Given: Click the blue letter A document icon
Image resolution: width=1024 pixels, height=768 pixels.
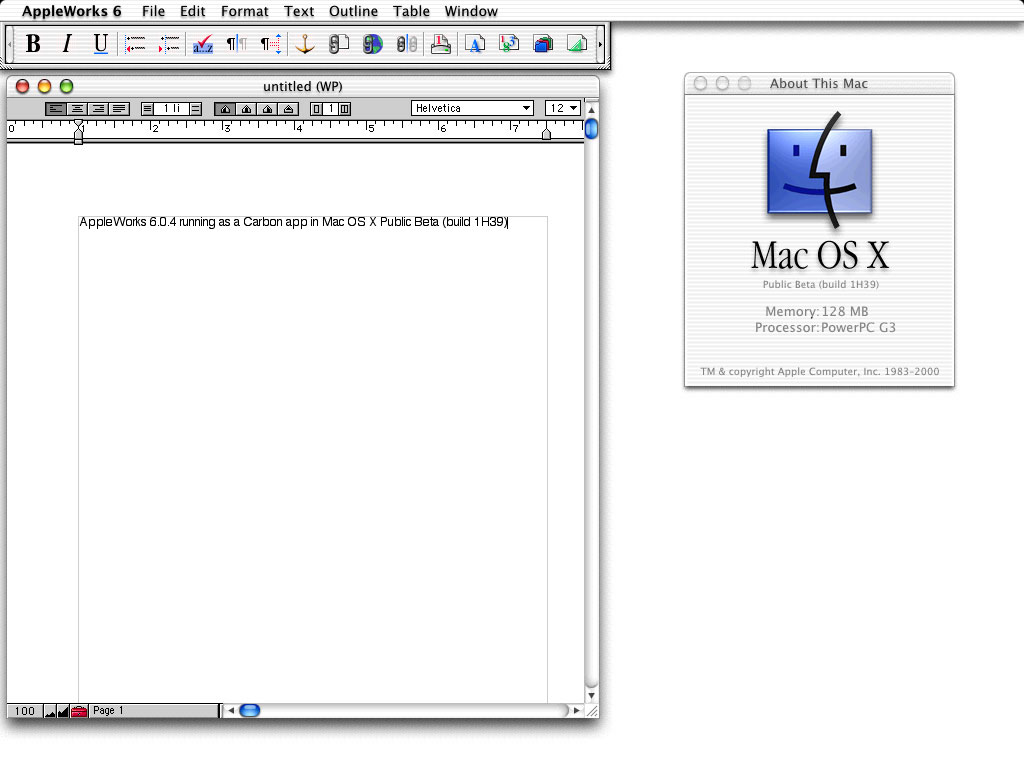Looking at the screenshot, I should 475,44.
